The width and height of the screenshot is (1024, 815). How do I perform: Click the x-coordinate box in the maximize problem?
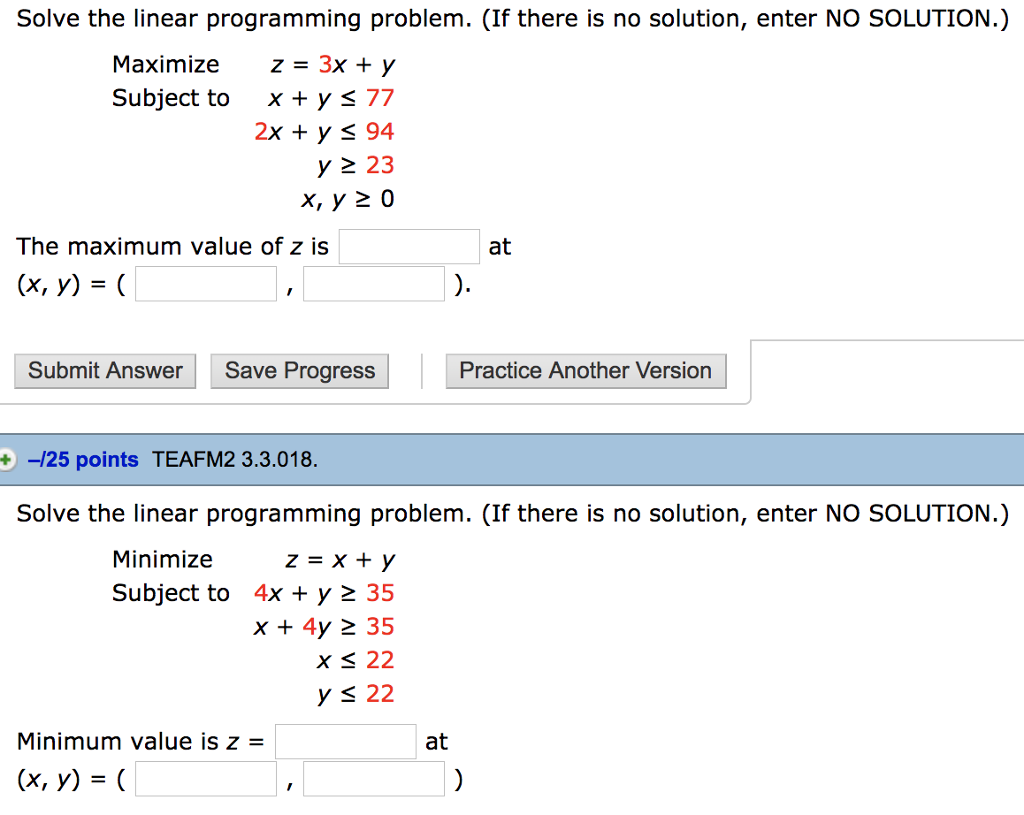(205, 284)
